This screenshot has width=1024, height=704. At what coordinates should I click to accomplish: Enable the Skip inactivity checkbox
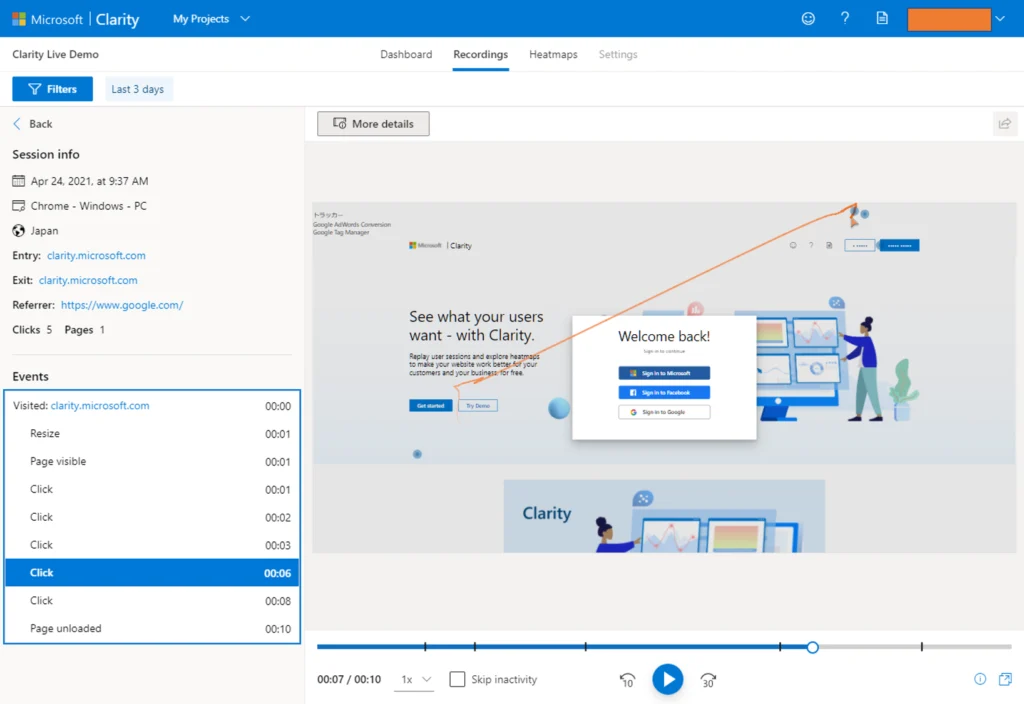457,679
